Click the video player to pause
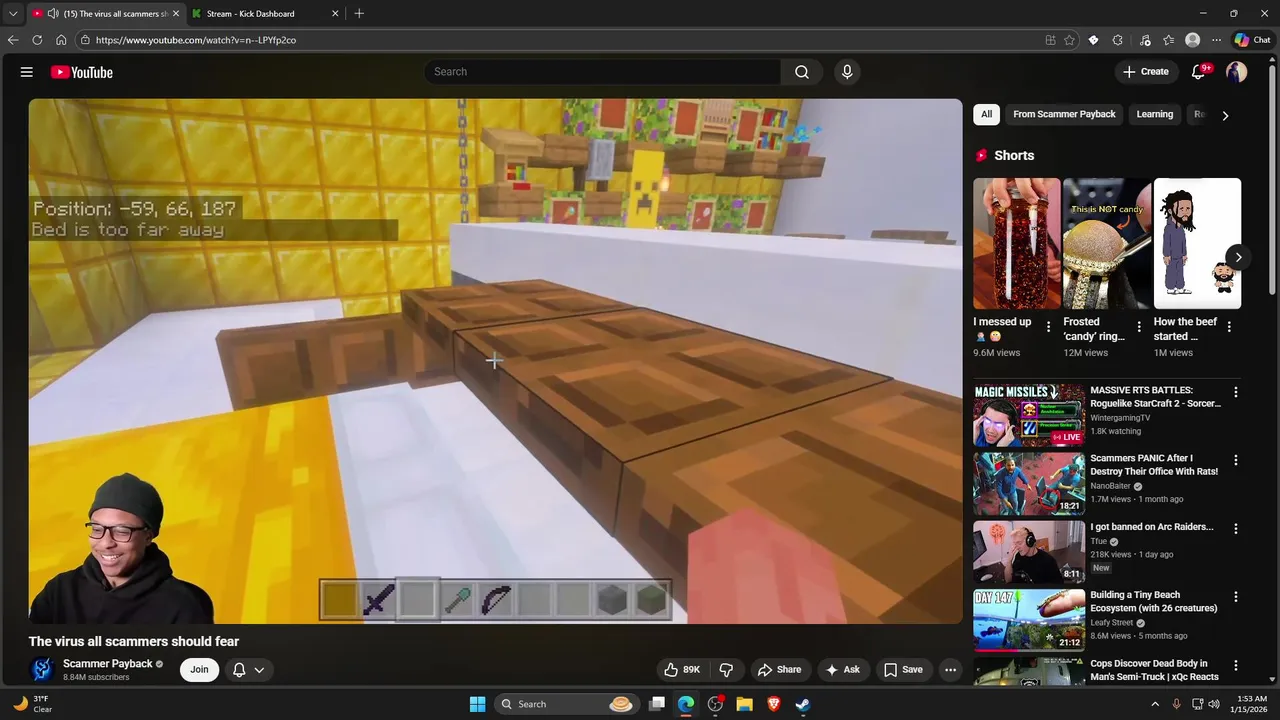The image size is (1280, 720). 495,360
